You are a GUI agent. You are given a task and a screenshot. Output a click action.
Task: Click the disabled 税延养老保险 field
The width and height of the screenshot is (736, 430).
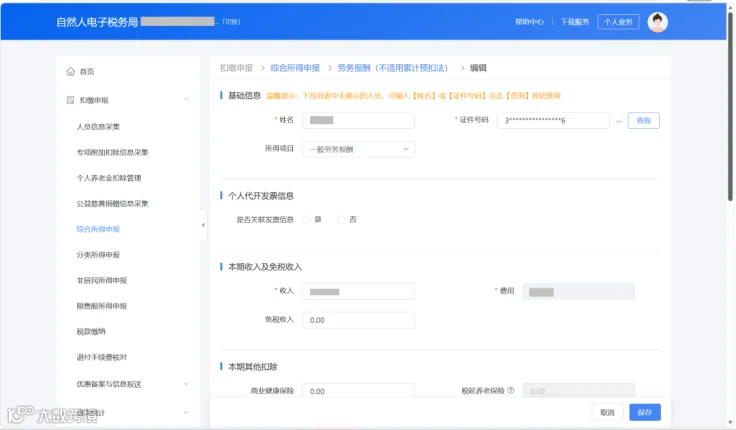tap(579, 391)
